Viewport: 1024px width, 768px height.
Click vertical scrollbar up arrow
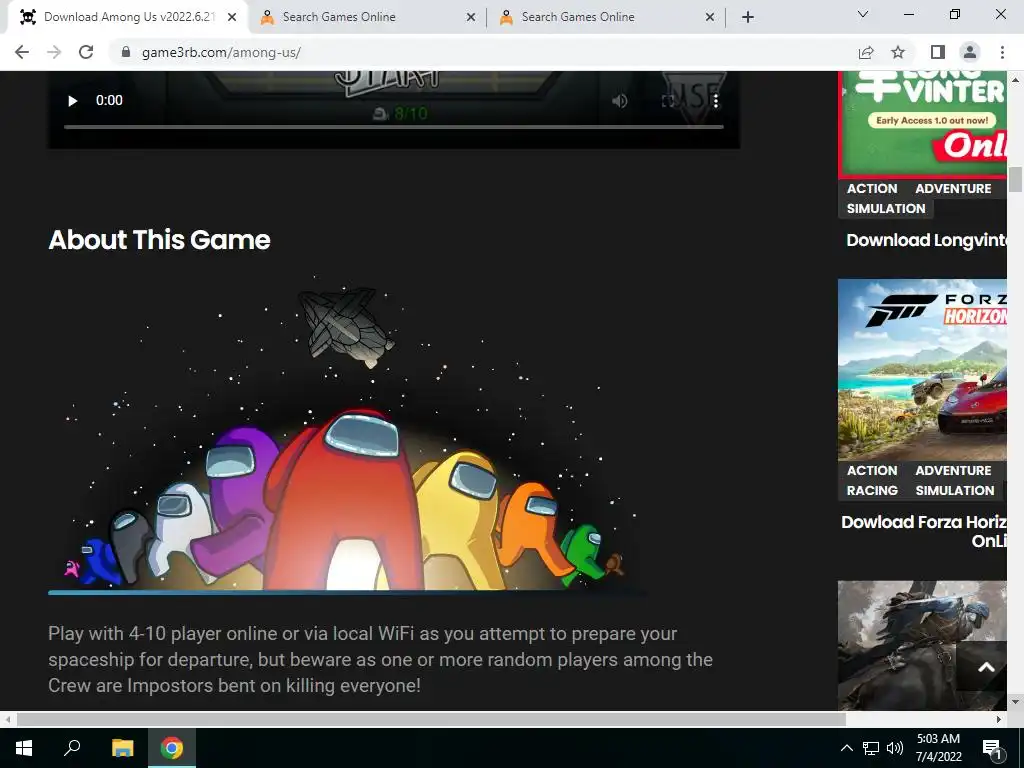point(1015,79)
